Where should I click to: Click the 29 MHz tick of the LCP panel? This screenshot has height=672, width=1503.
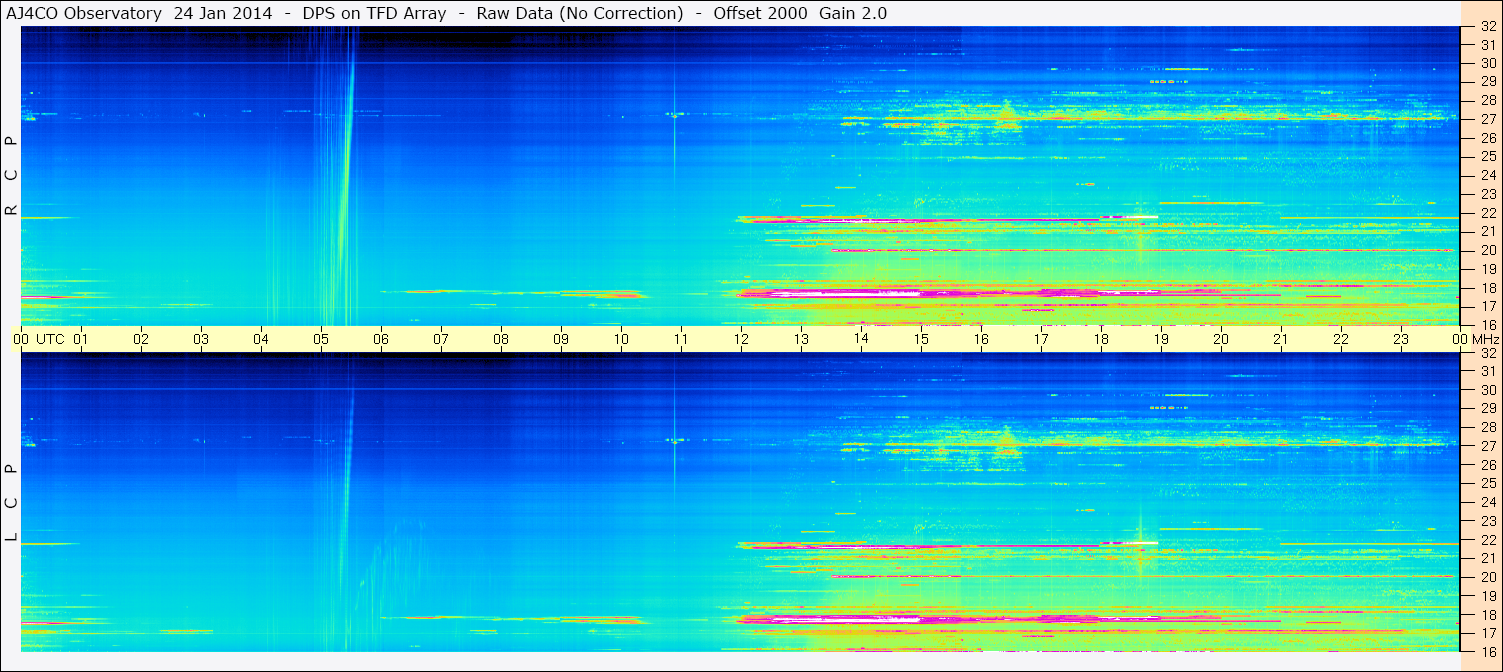point(1488,408)
